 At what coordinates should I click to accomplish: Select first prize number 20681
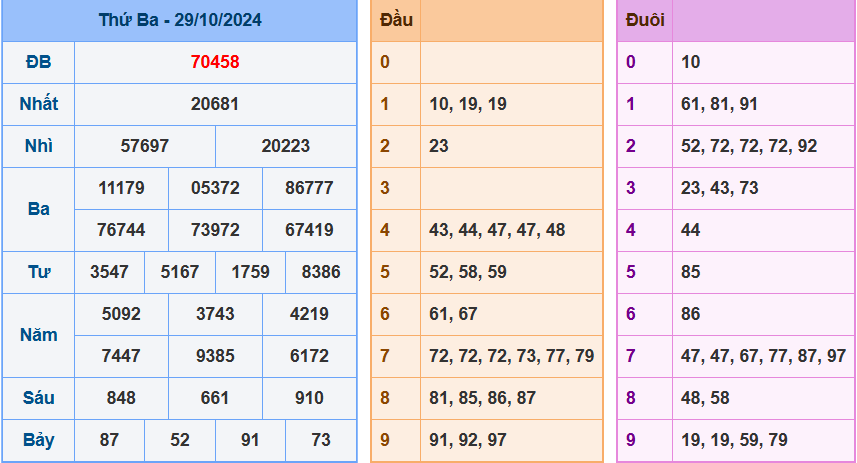point(215,104)
